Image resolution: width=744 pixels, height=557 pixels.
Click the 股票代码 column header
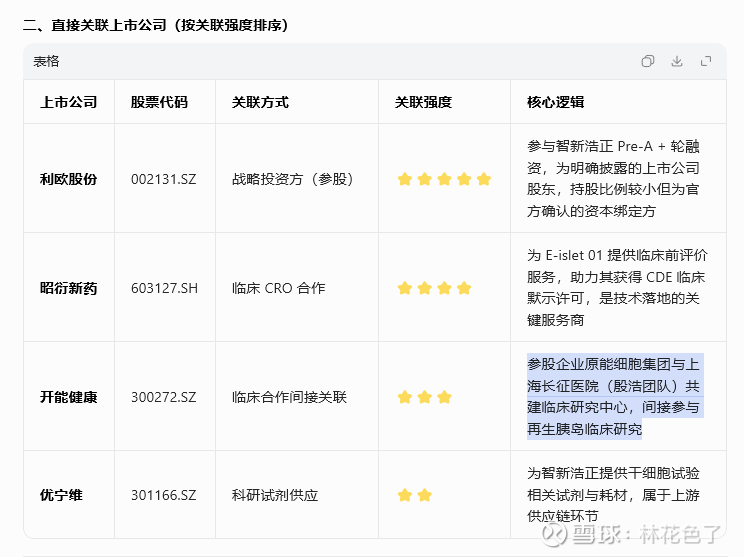[x=159, y=102]
